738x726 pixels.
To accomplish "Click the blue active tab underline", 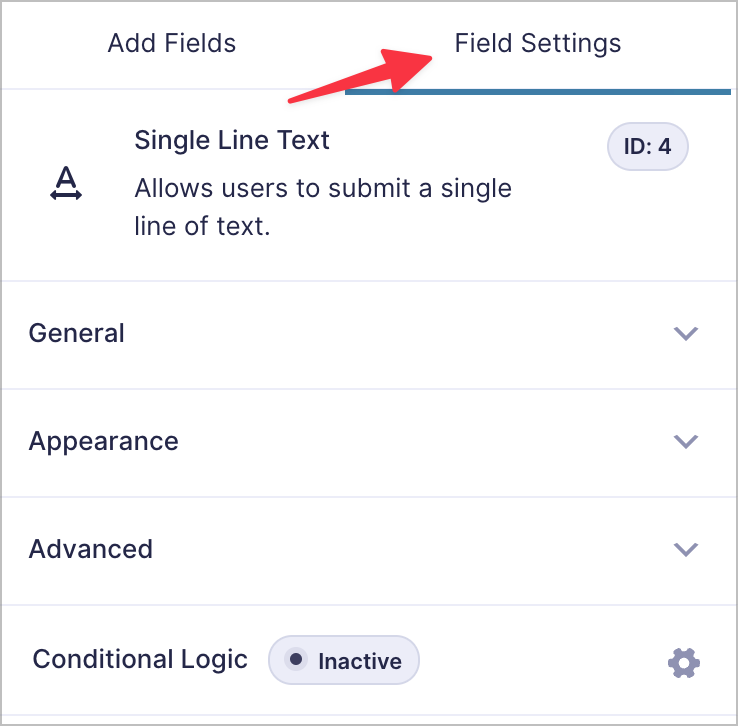I will pyautogui.click(x=537, y=92).
